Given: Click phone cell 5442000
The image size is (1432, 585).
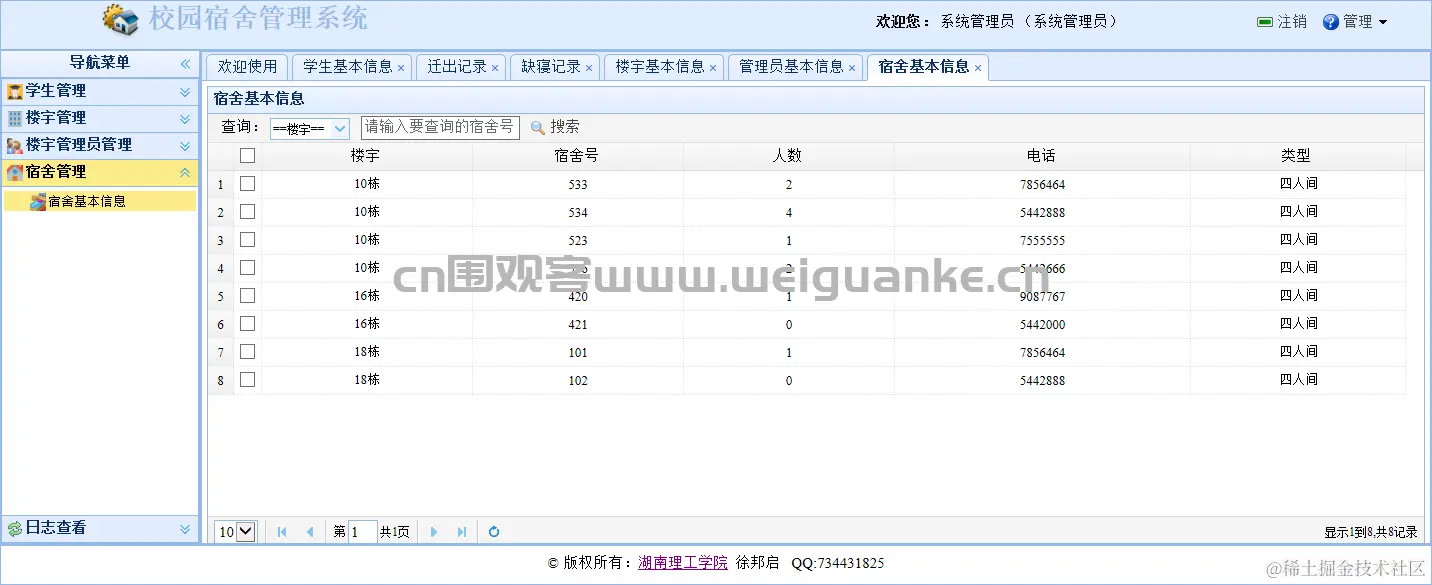Looking at the screenshot, I should click(x=1042, y=324).
